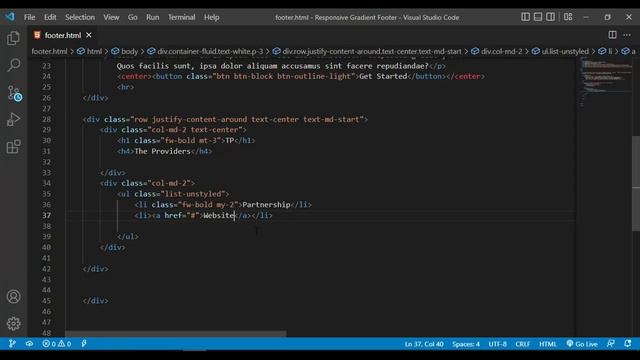Viewport: 640px width, 360px height.
Task: Open the Selection menu
Action: (80, 17)
